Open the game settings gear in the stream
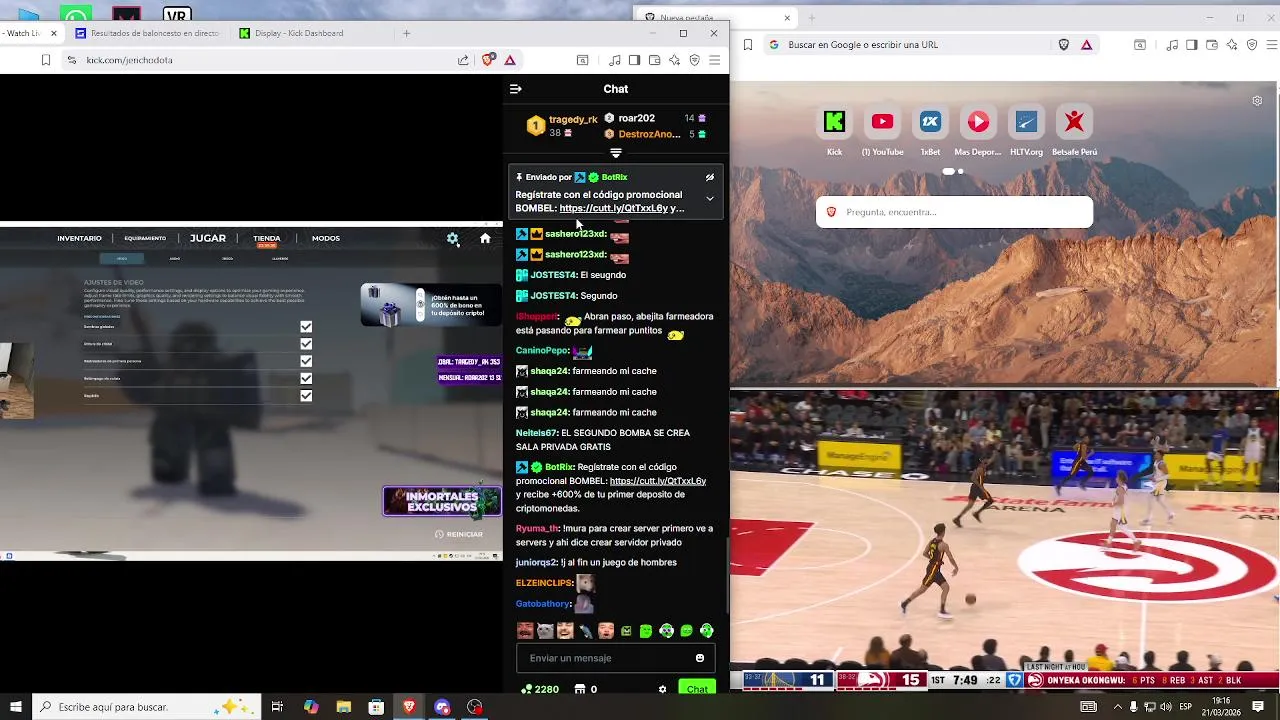 point(453,239)
